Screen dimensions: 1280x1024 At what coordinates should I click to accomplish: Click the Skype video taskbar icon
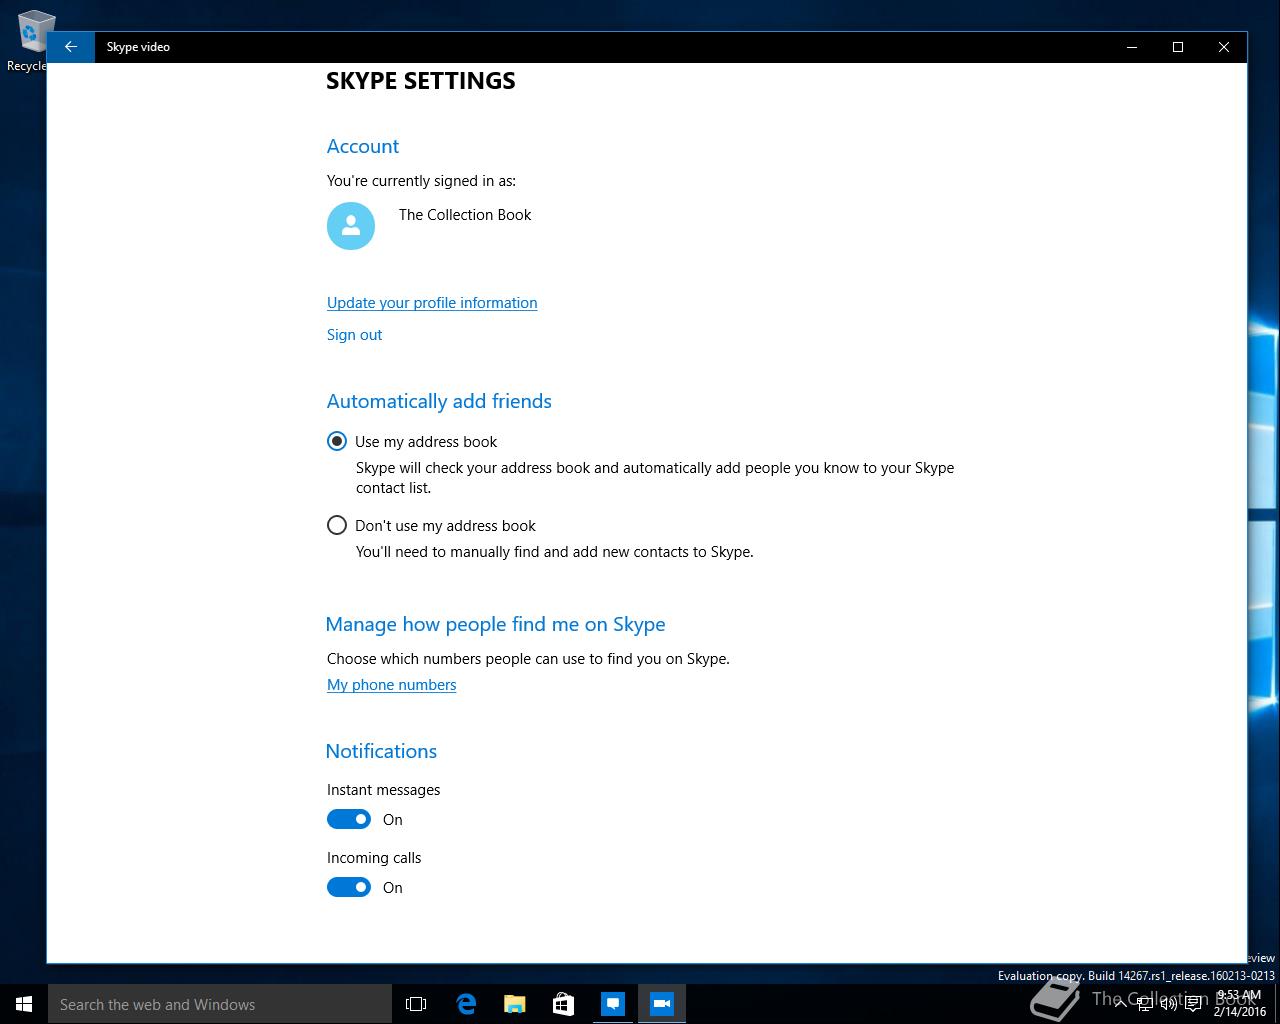(662, 1004)
